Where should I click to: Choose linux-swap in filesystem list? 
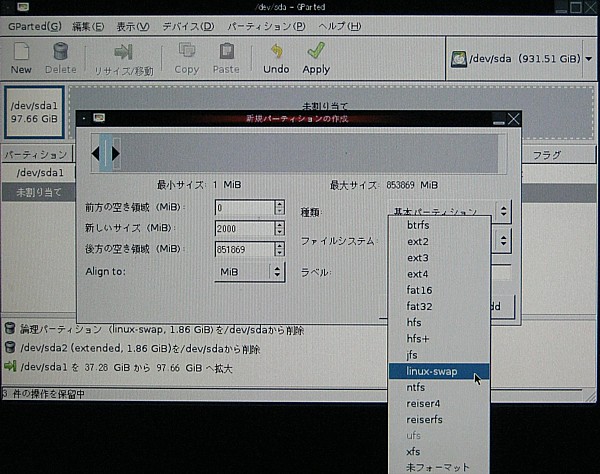[439, 371]
